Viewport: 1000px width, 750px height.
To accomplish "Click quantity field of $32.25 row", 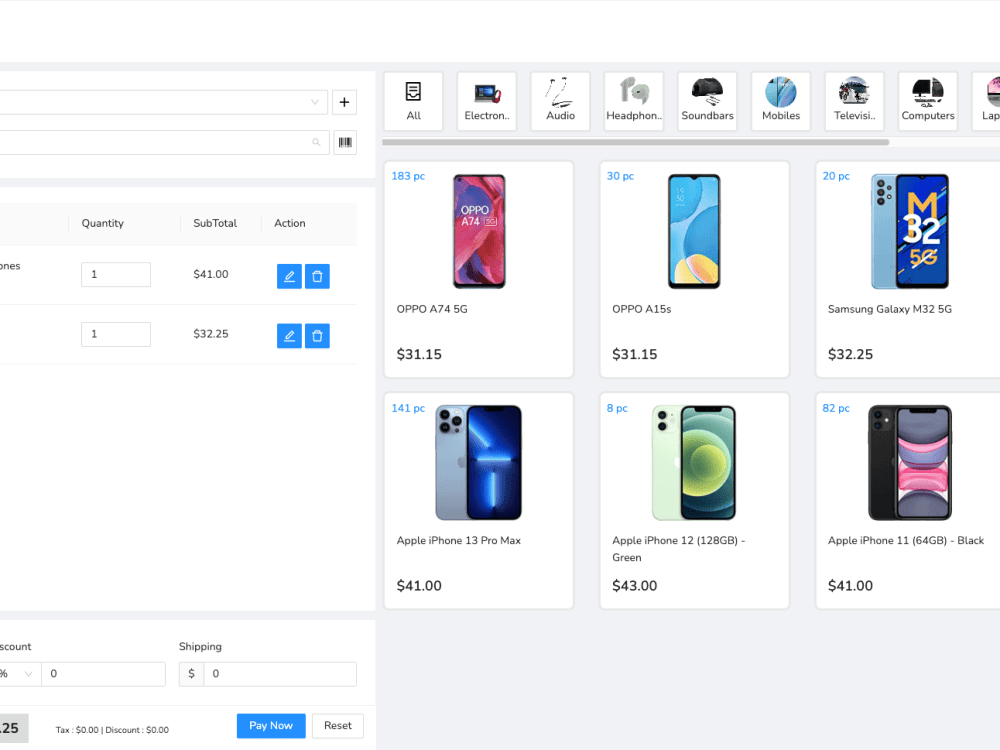I will [x=116, y=334].
